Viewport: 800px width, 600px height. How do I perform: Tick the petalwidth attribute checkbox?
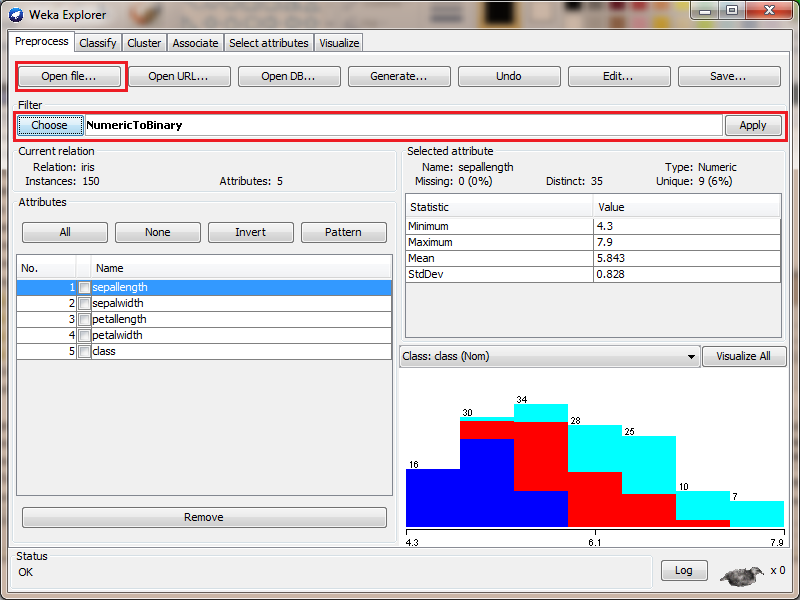[84, 336]
